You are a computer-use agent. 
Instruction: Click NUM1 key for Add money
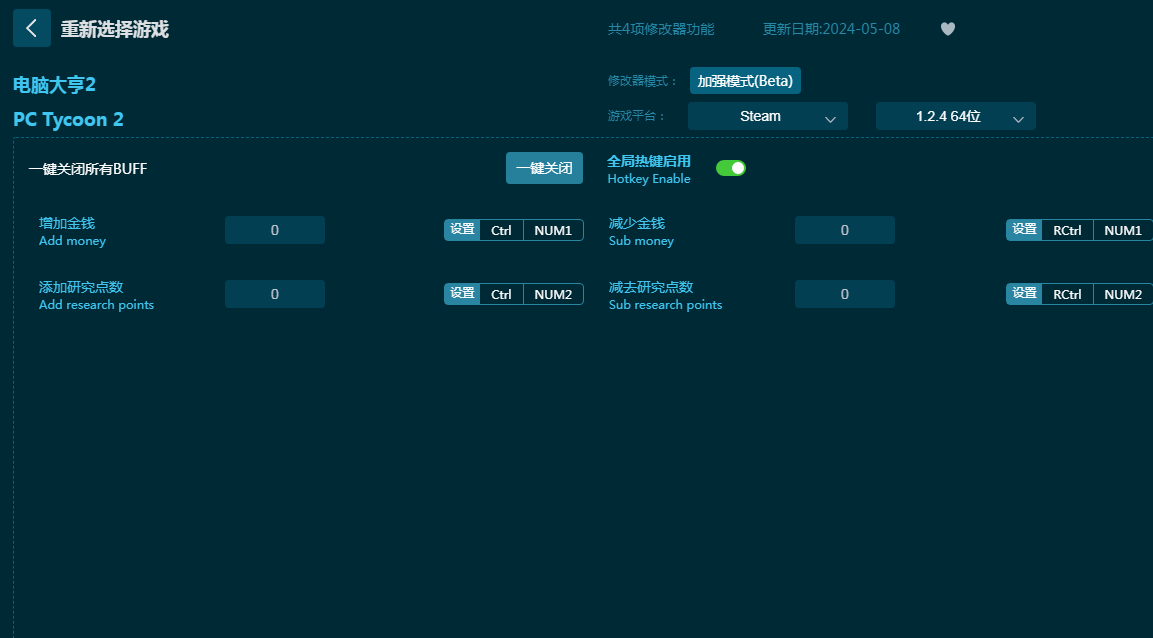pyautogui.click(x=553, y=230)
